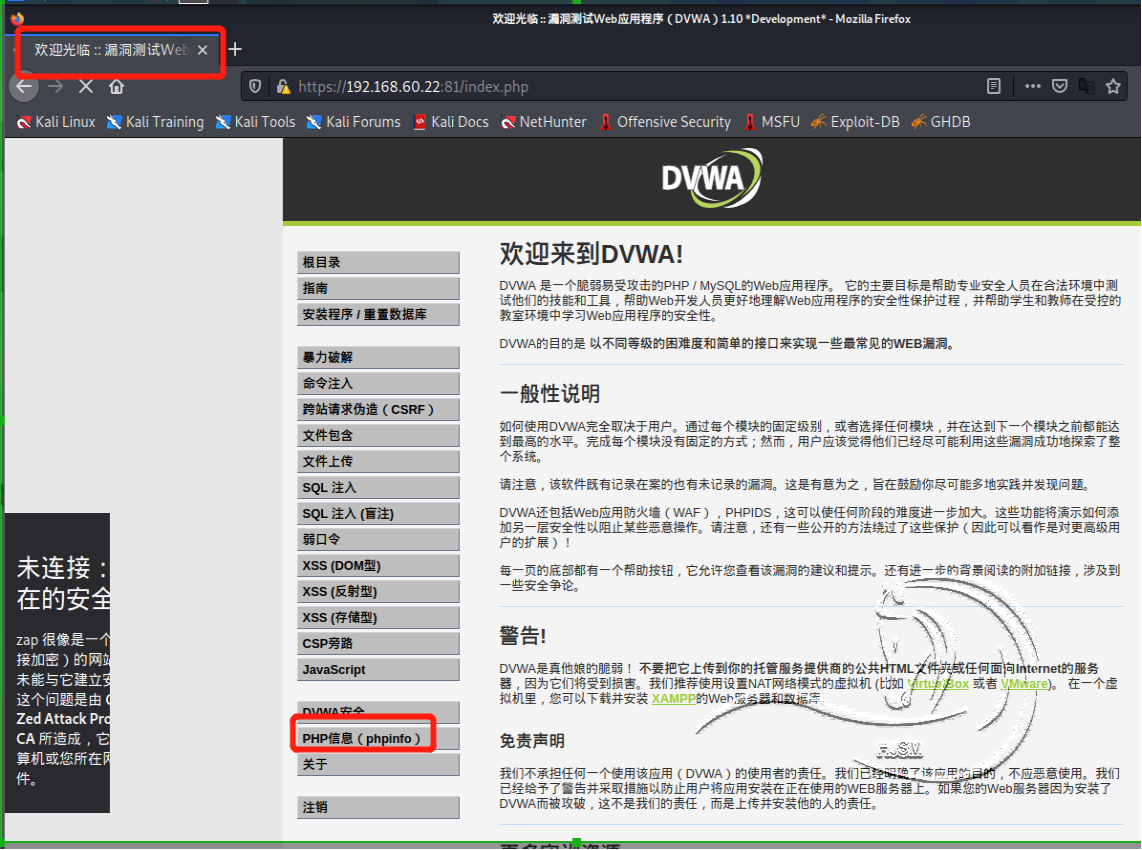Open the tracking protection shield panel

(x=255, y=87)
